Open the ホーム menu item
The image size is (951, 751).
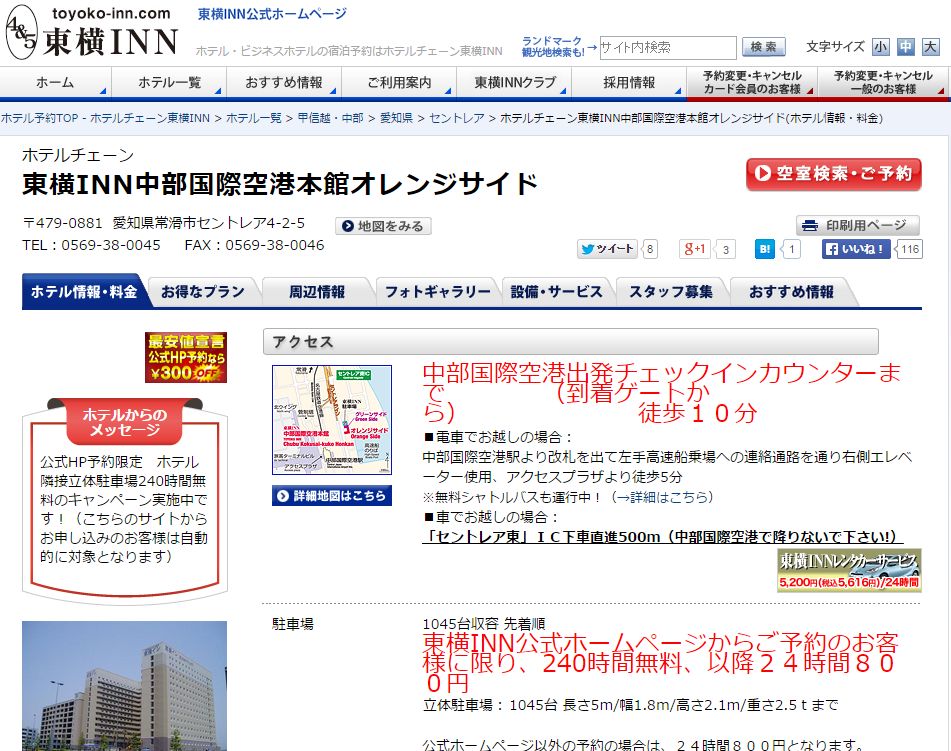click(x=55, y=83)
